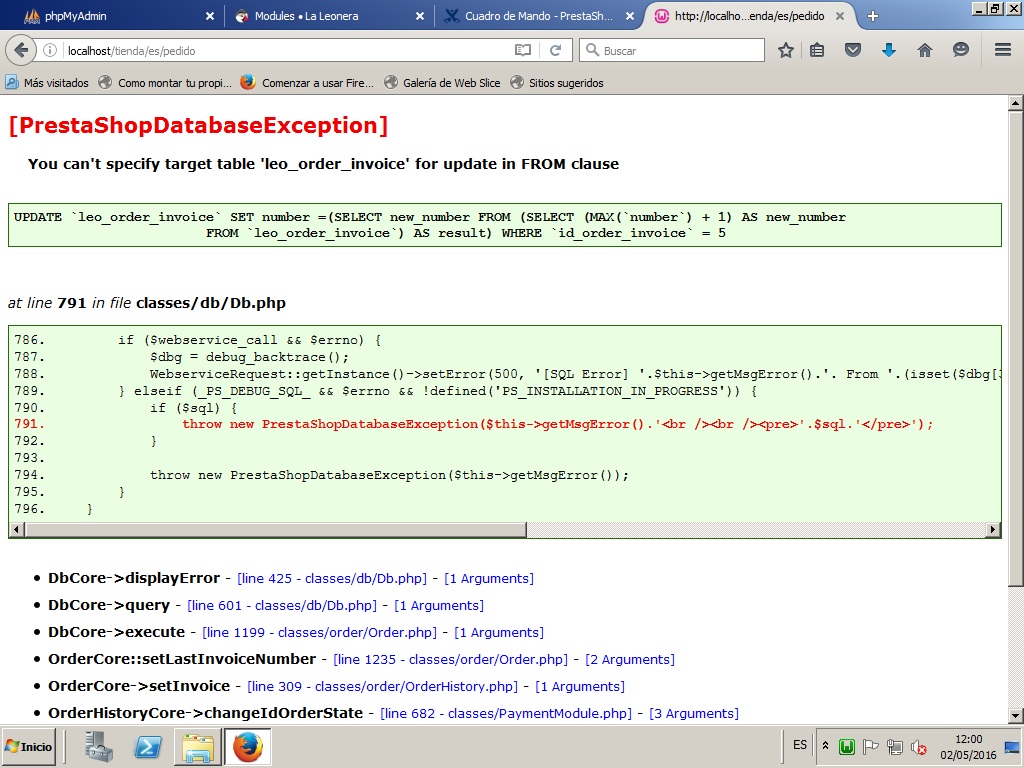
Task: Open Server Manager from taskbar
Action: pos(99,746)
